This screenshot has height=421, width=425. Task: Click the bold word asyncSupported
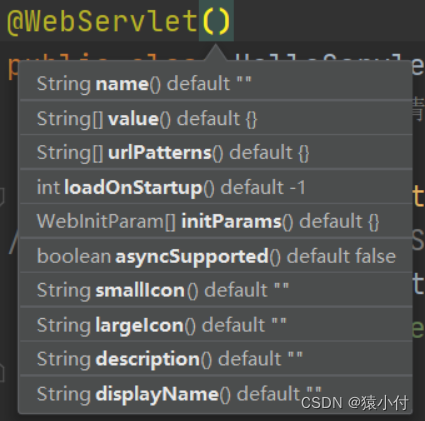192,256
